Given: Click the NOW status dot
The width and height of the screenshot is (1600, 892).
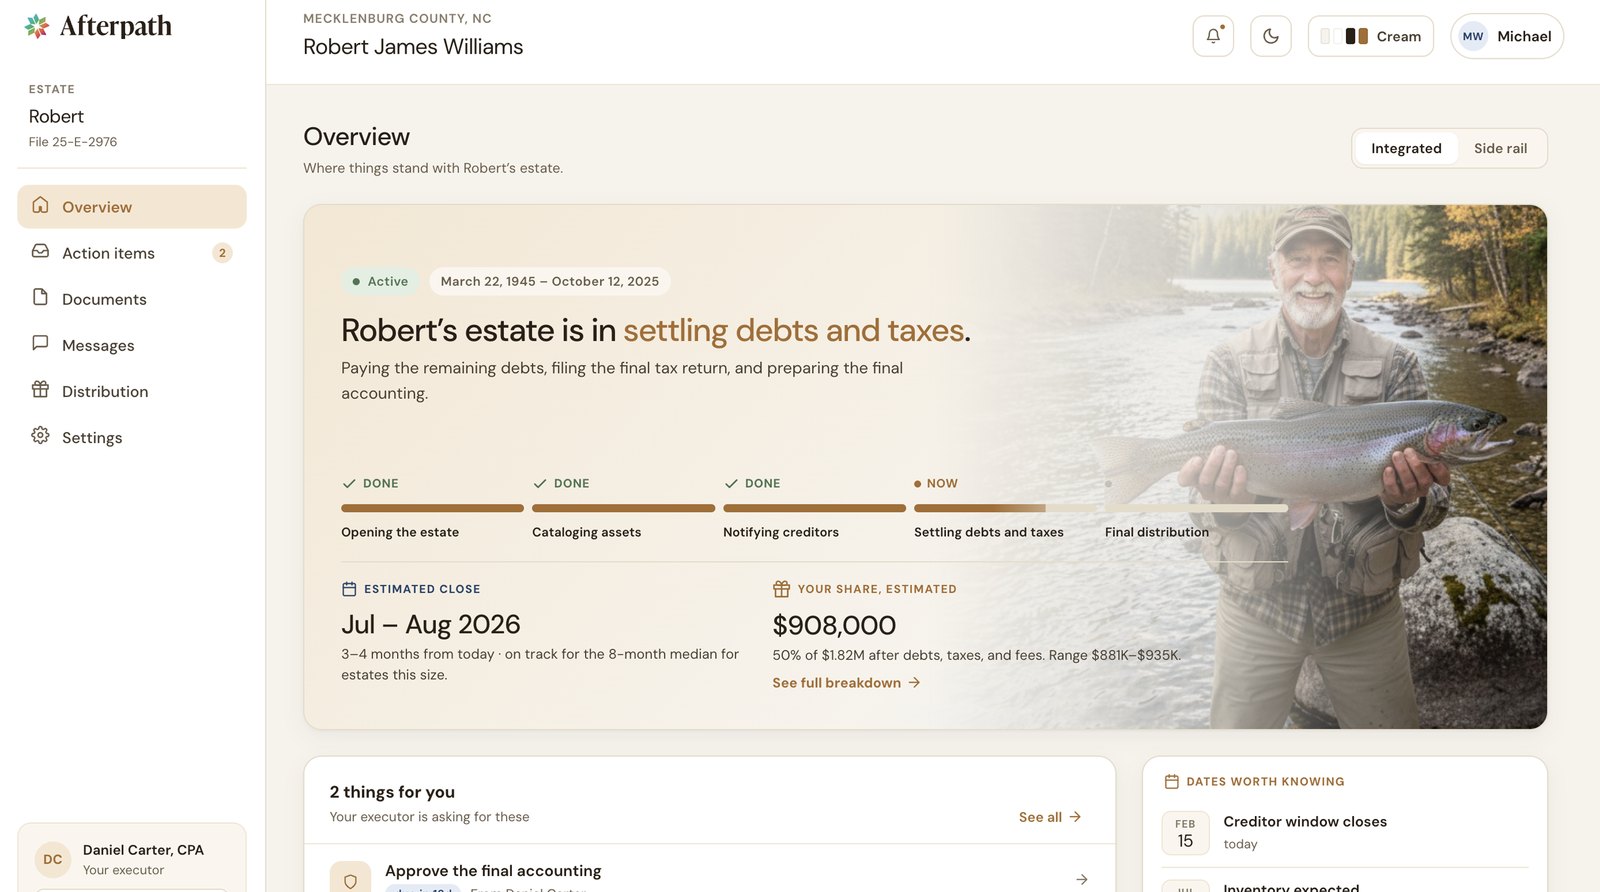Looking at the screenshot, I should (x=917, y=483).
